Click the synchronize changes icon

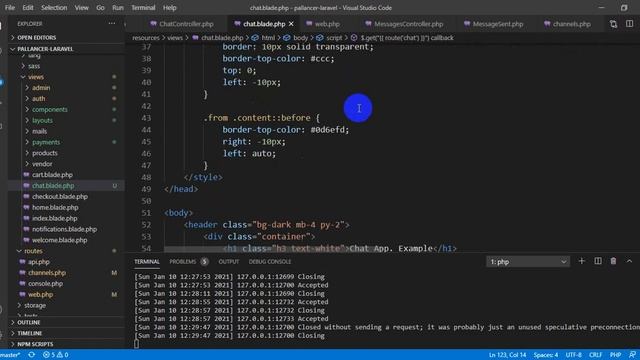tap(31, 355)
